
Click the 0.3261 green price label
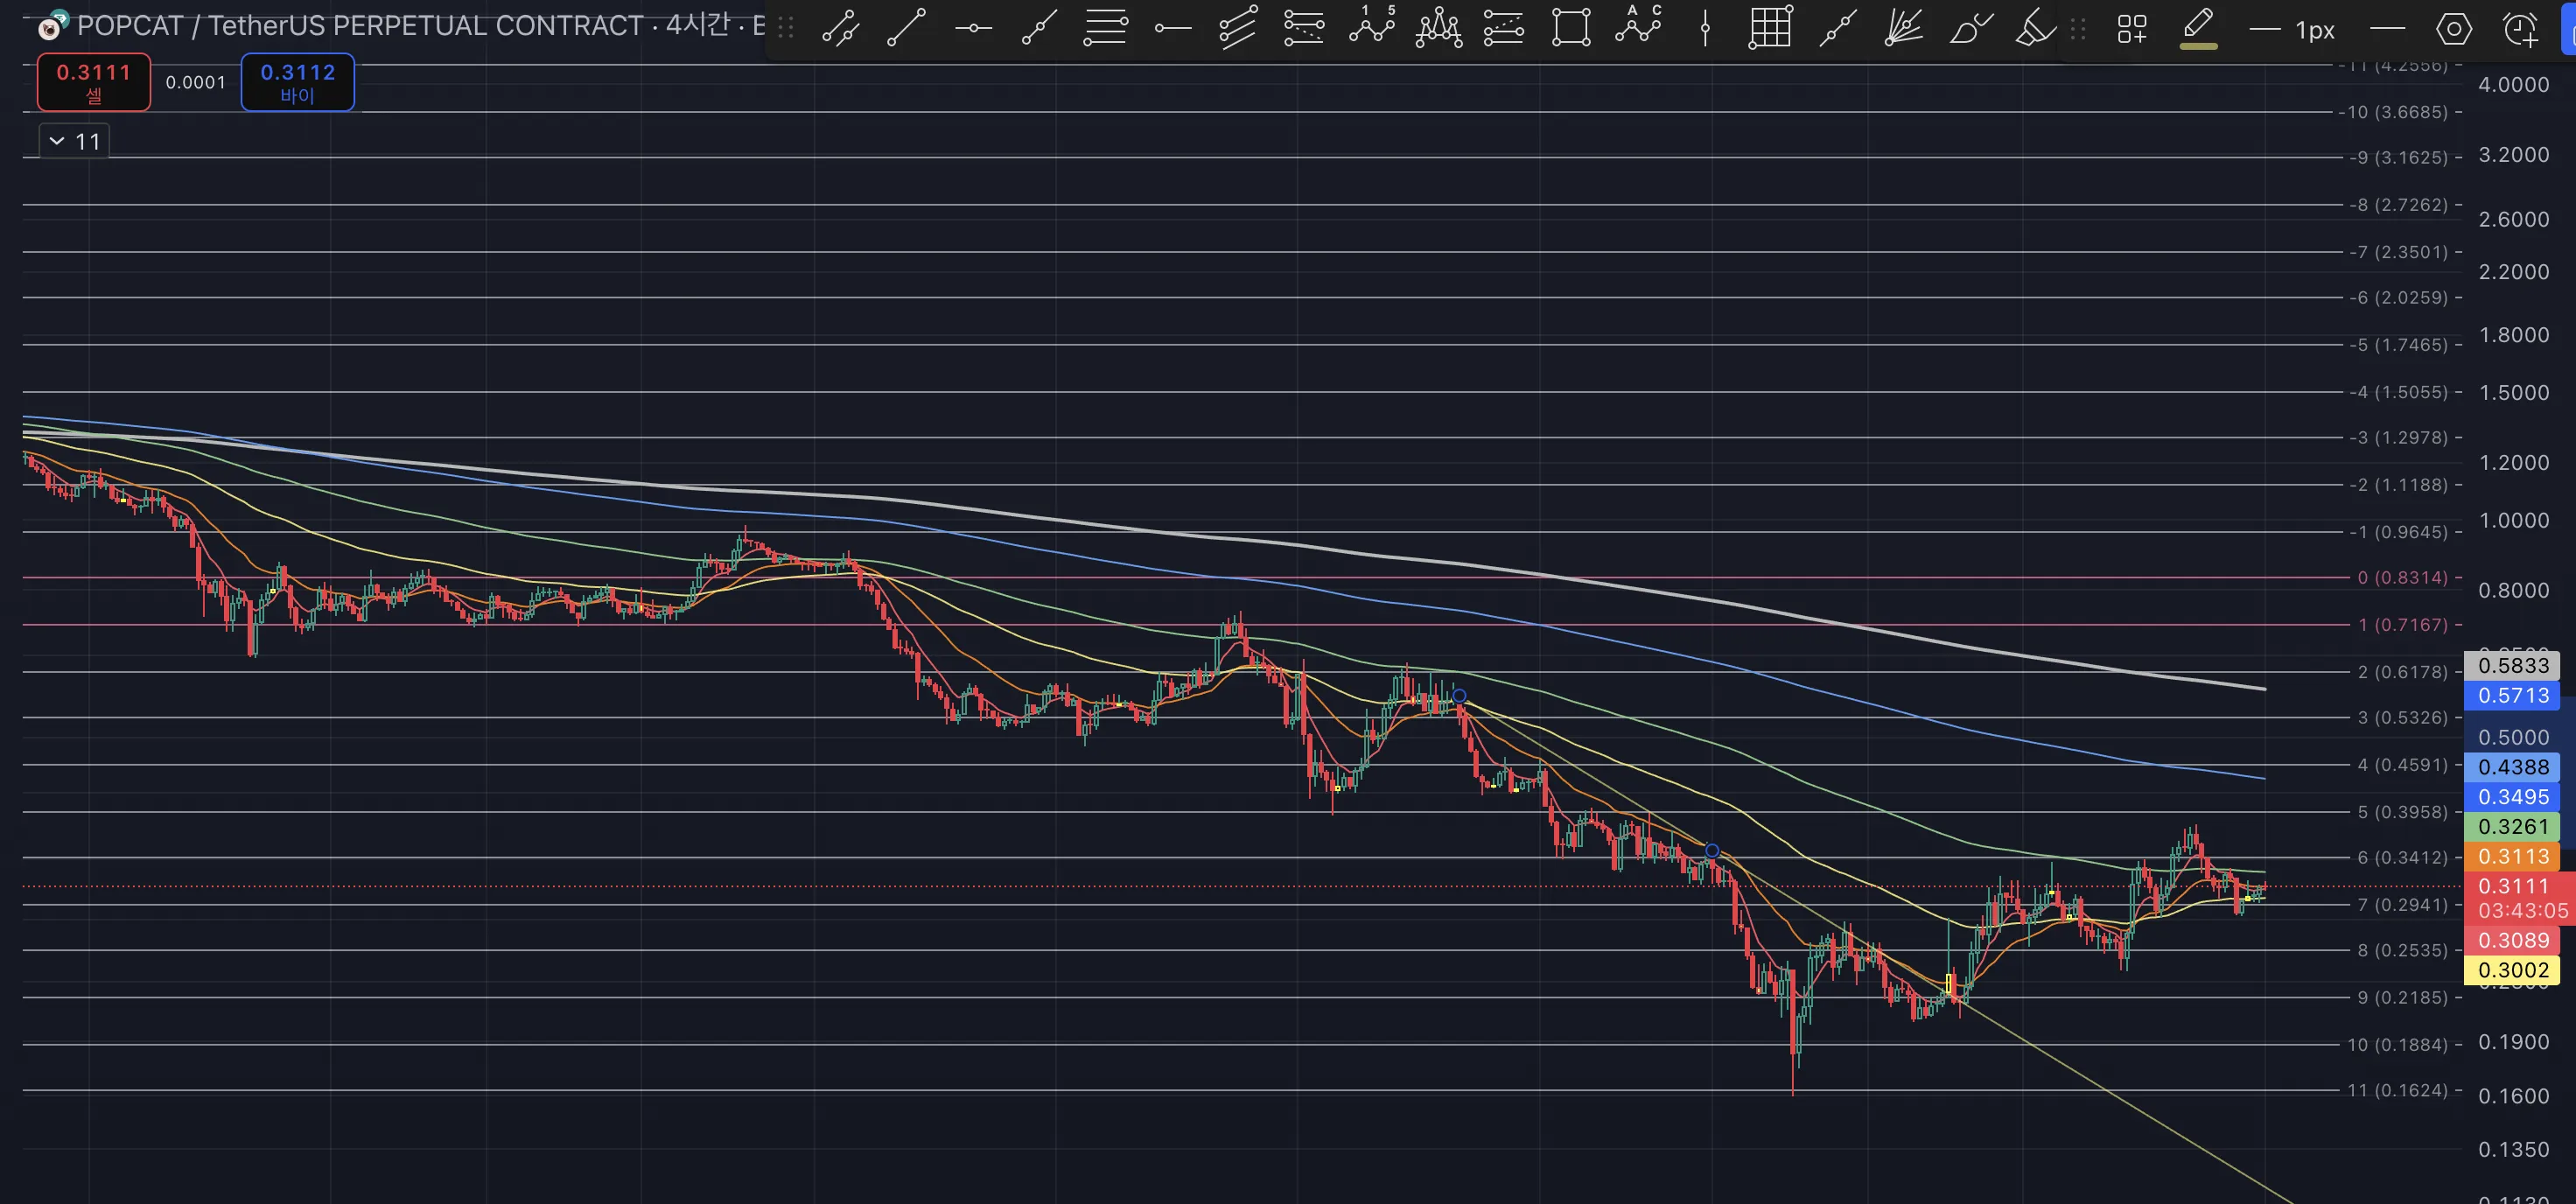click(x=2513, y=827)
